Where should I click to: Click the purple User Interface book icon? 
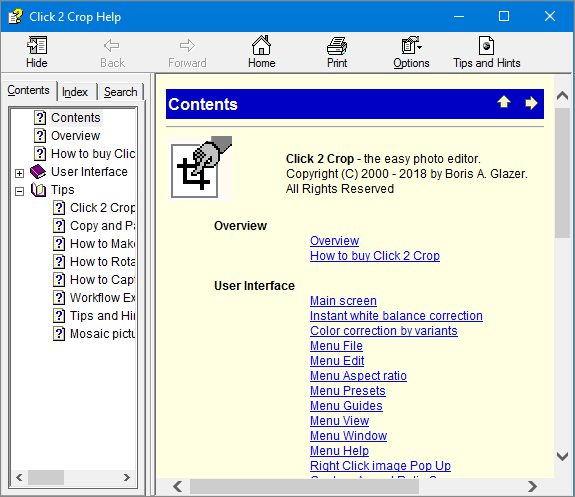click(38, 172)
